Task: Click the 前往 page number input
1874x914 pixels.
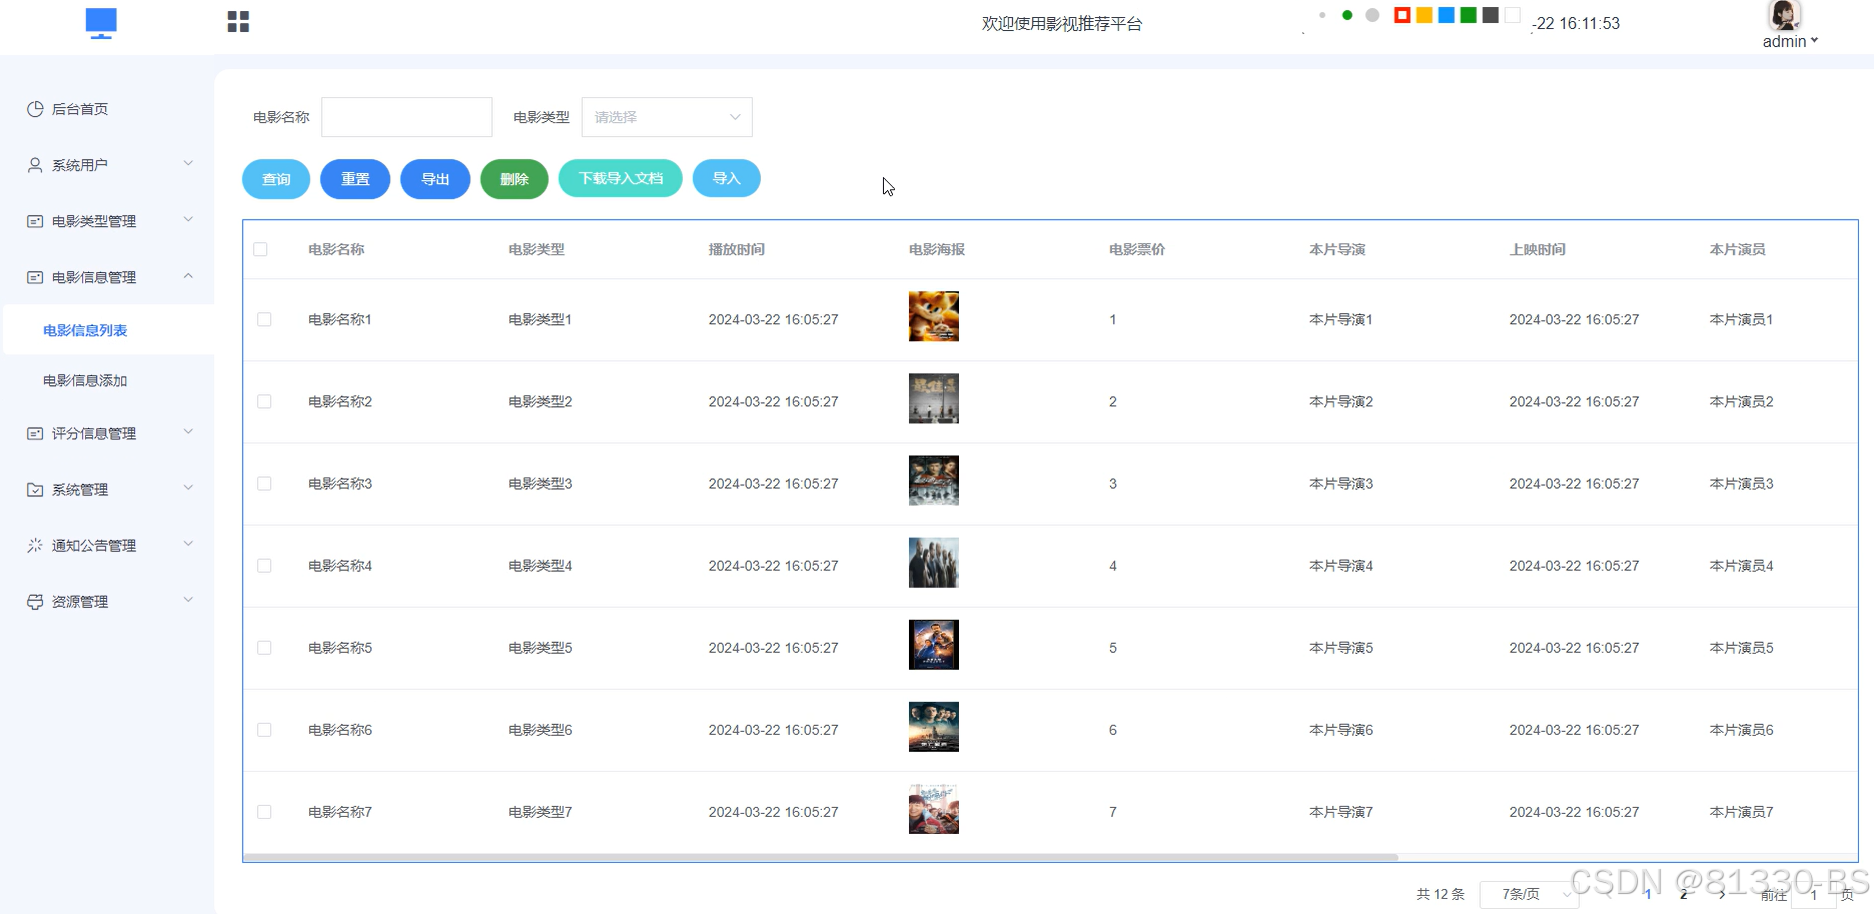Action: [1813, 895]
